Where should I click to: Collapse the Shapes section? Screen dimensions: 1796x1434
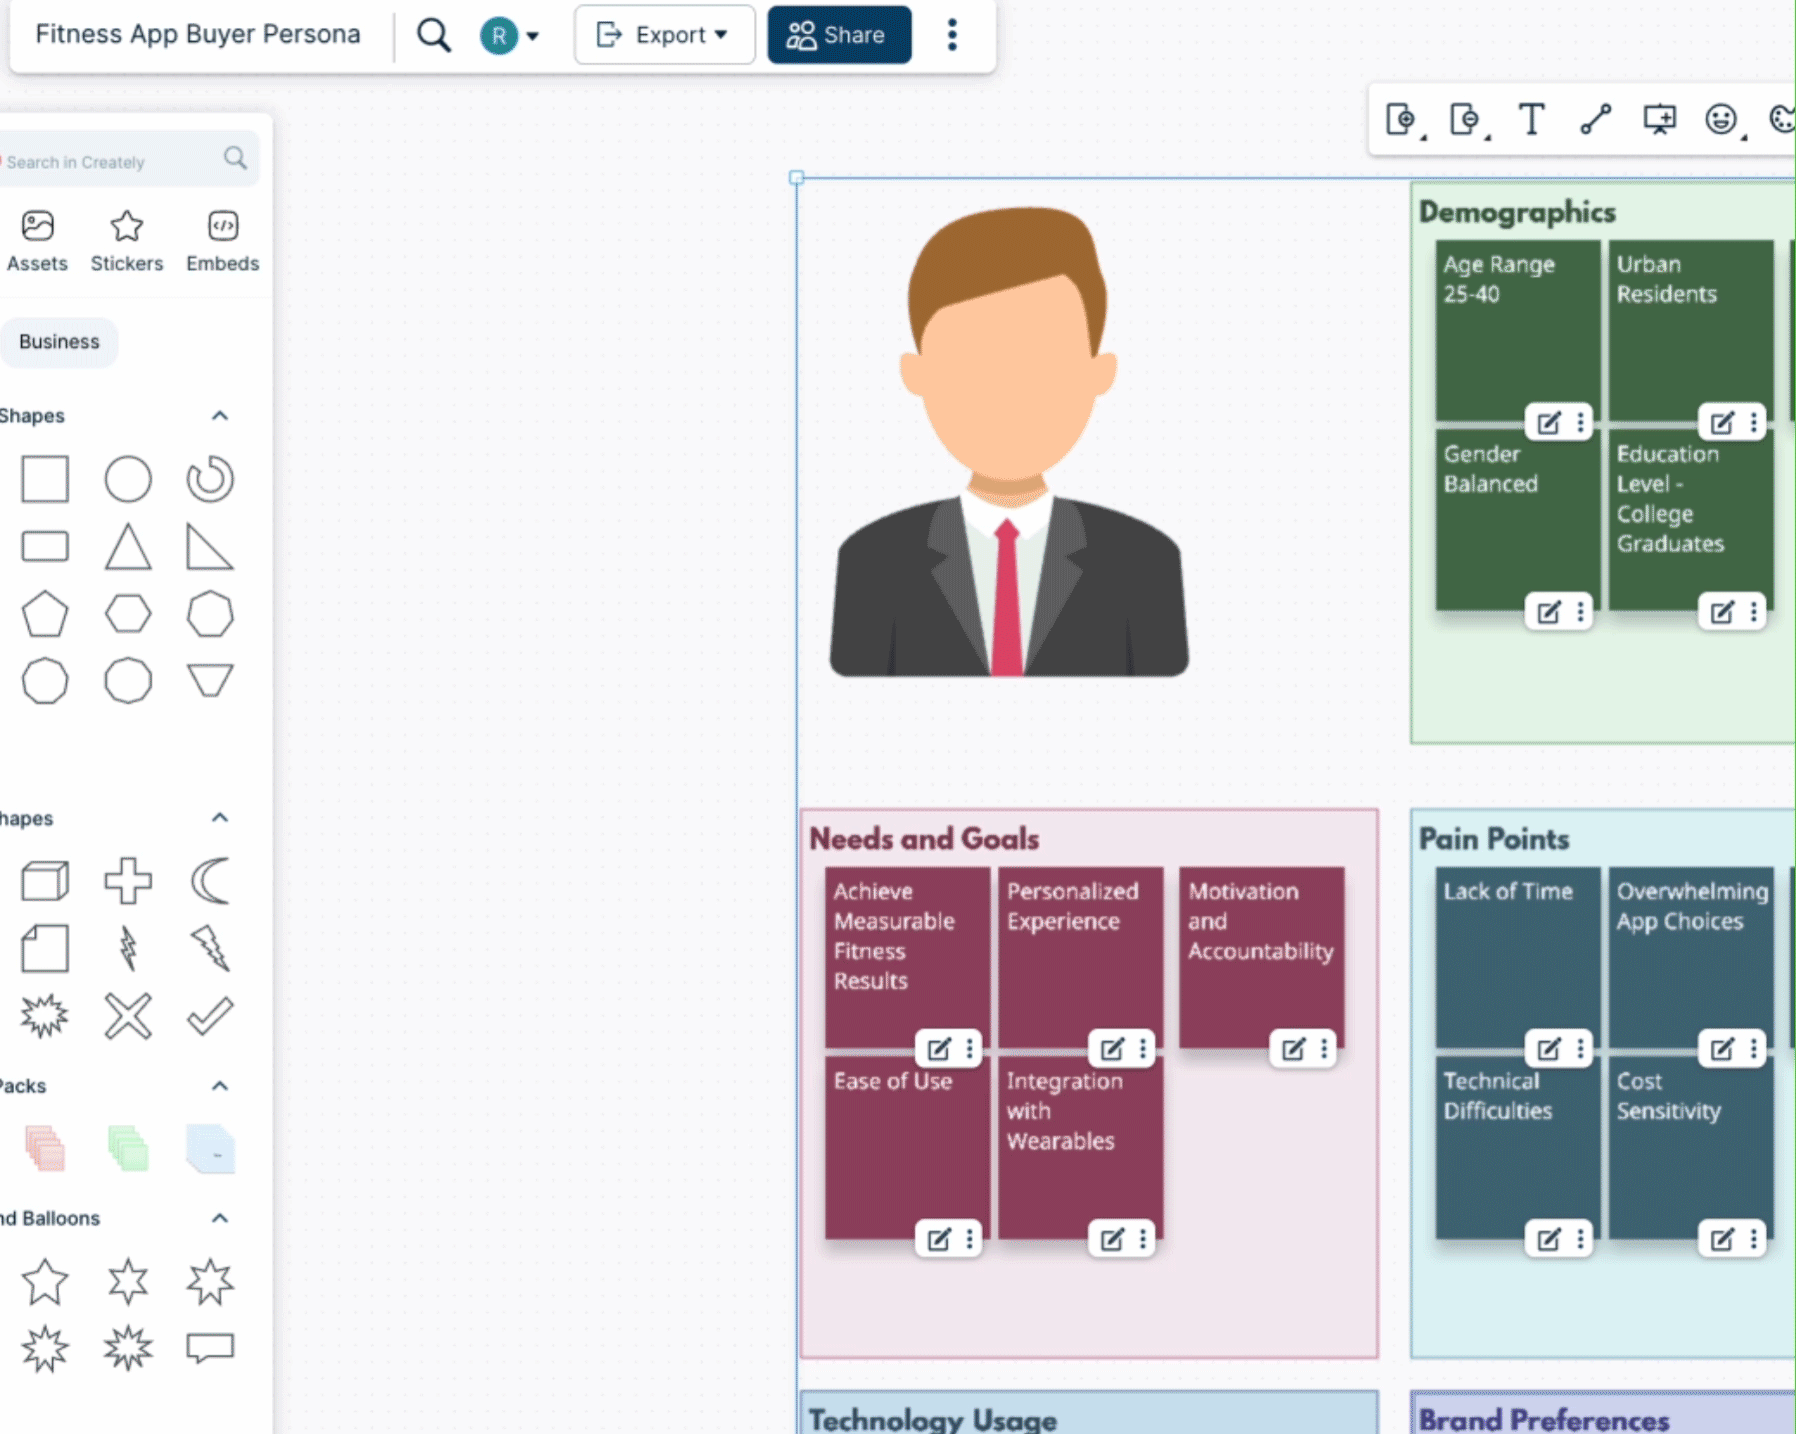click(x=220, y=415)
